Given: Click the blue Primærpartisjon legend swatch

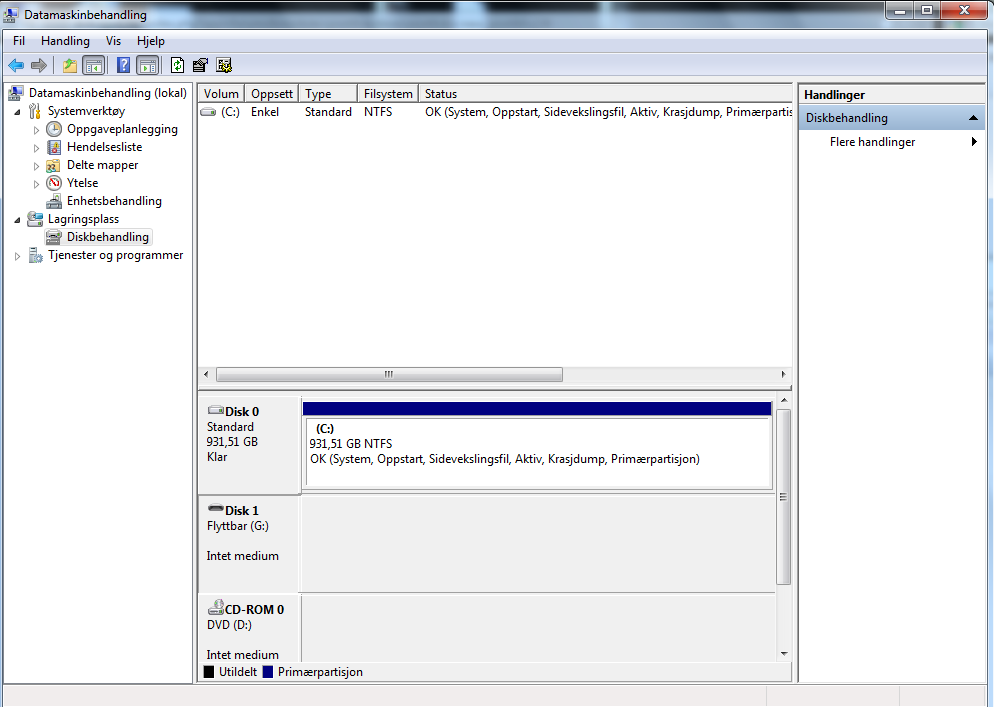Looking at the screenshot, I should point(268,671).
